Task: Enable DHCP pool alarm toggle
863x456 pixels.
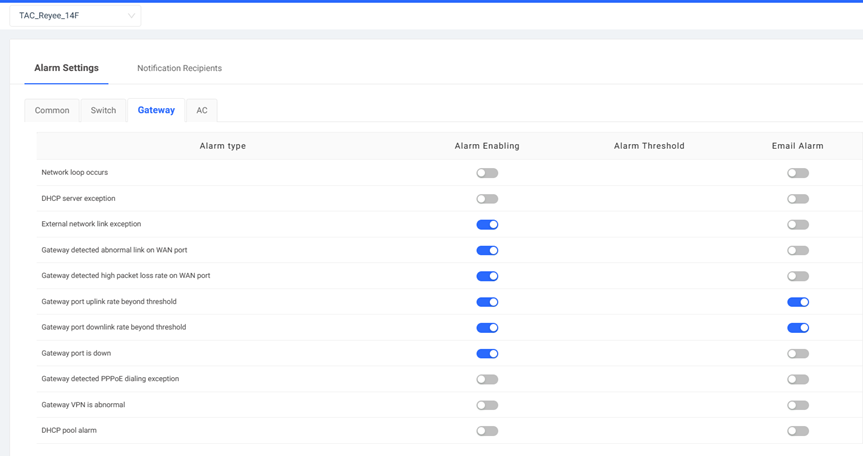Action: point(487,431)
